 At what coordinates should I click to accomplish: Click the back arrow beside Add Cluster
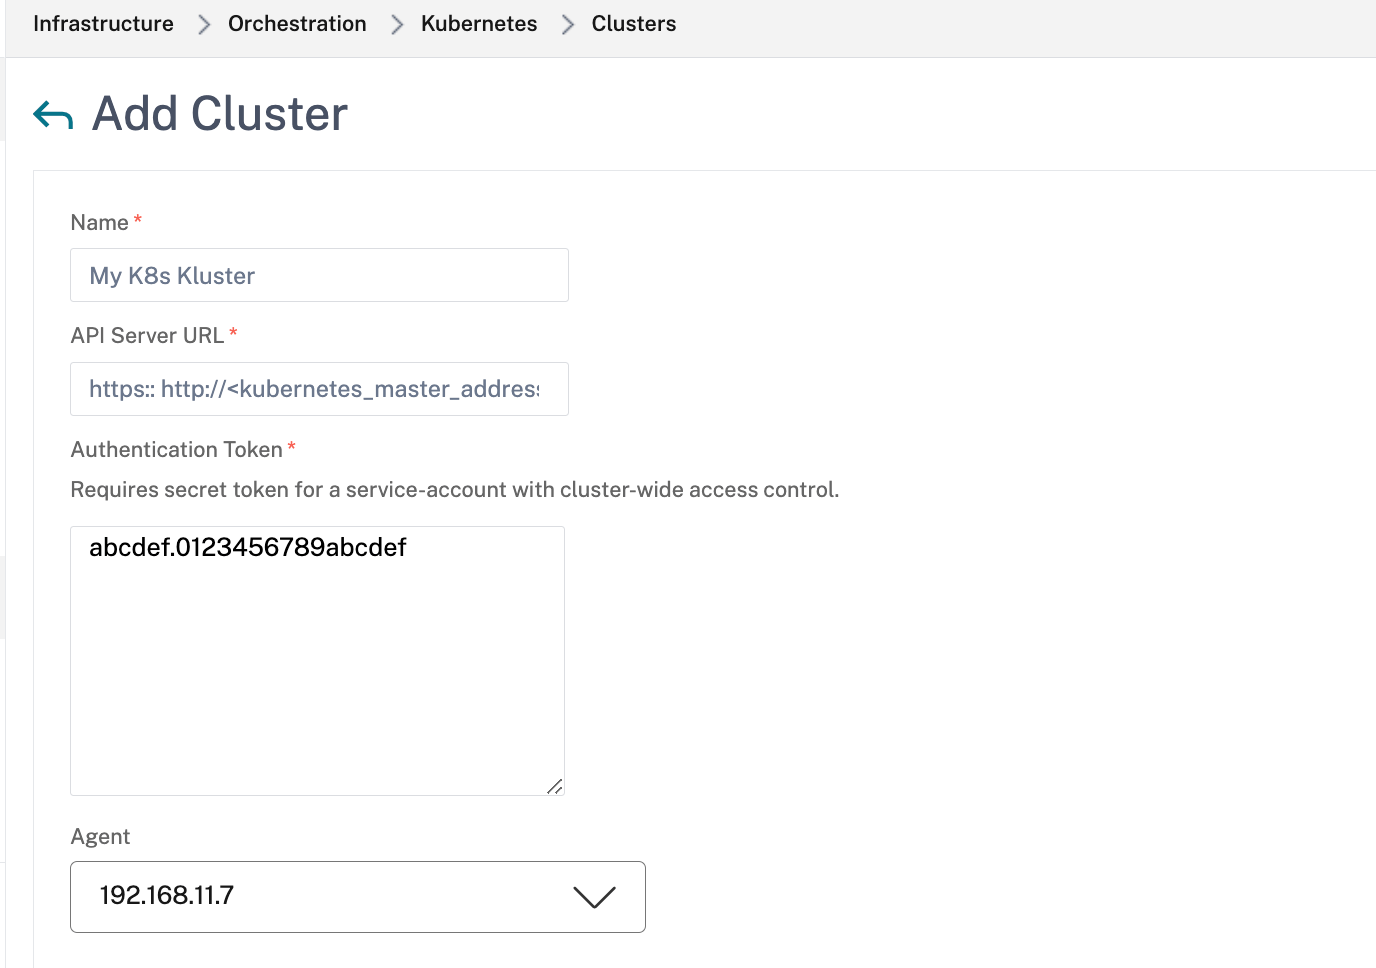click(x=53, y=115)
